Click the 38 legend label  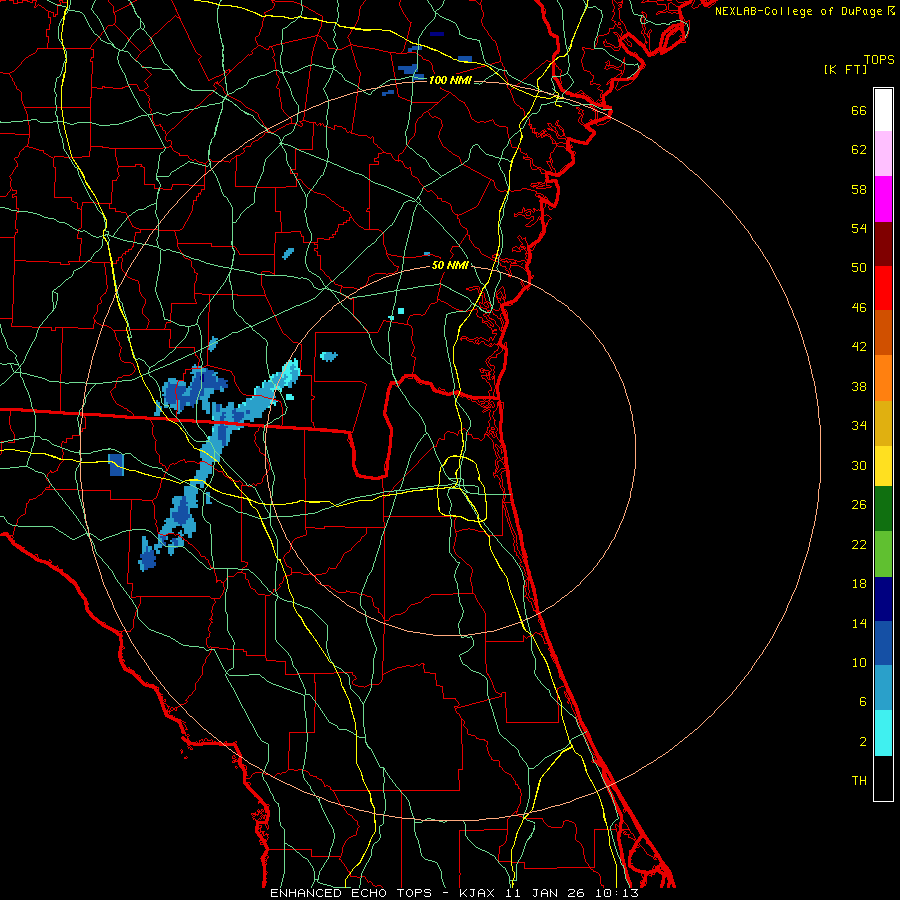pyautogui.click(x=859, y=386)
